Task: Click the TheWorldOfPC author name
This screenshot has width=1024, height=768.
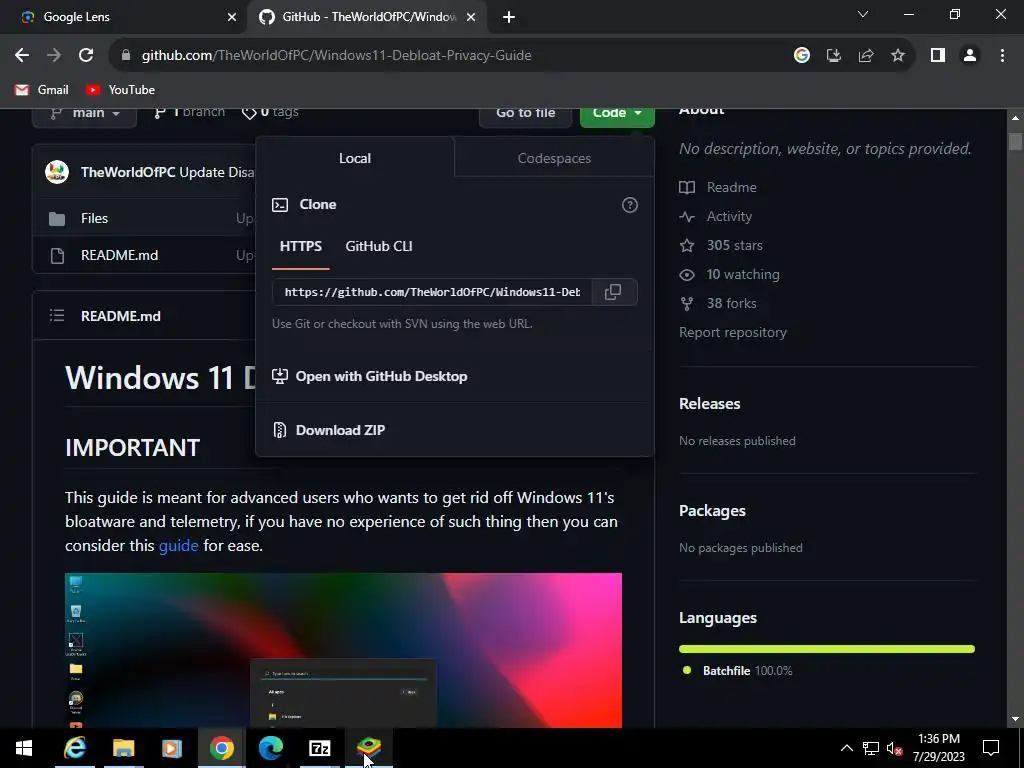Action: pyautogui.click(x=128, y=172)
